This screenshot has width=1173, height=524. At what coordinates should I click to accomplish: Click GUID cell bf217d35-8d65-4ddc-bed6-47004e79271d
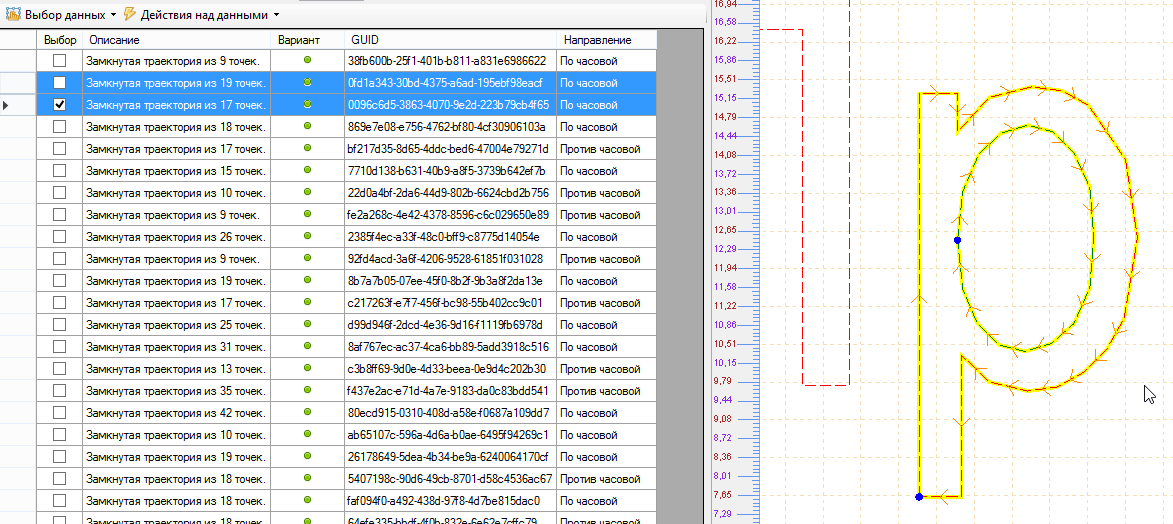pos(448,149)
